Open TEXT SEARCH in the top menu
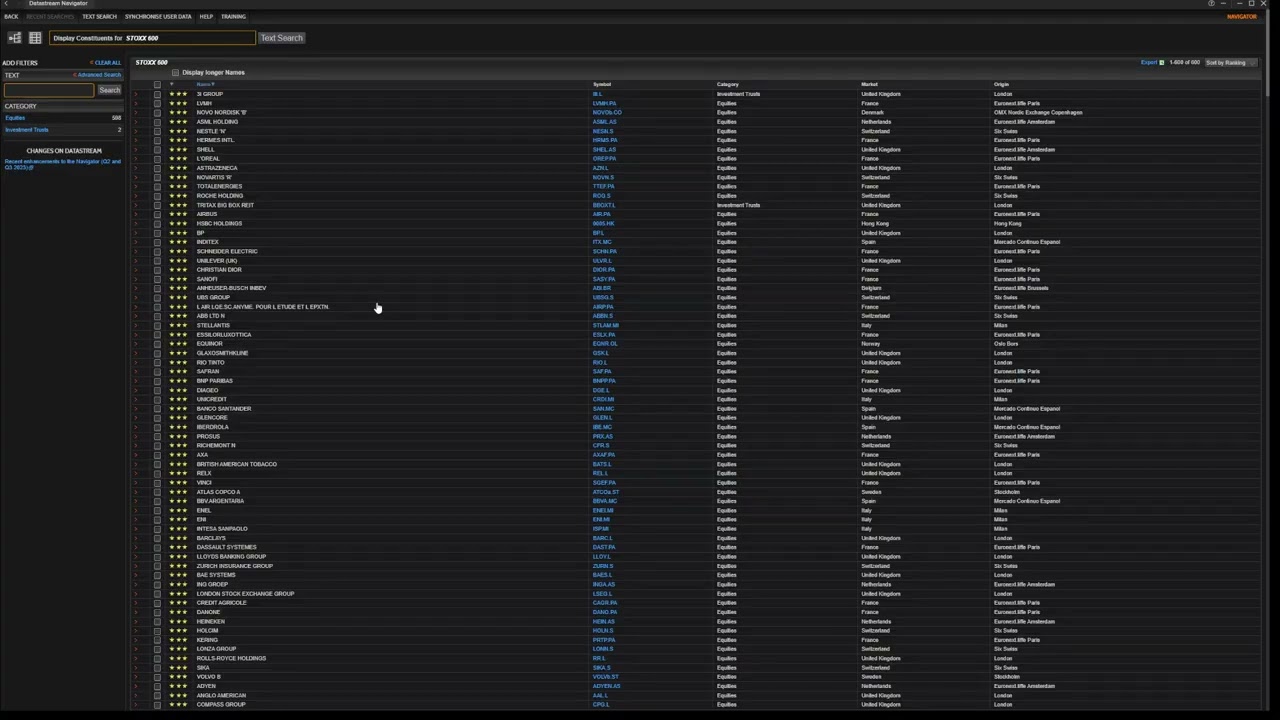 coord(99,17)
